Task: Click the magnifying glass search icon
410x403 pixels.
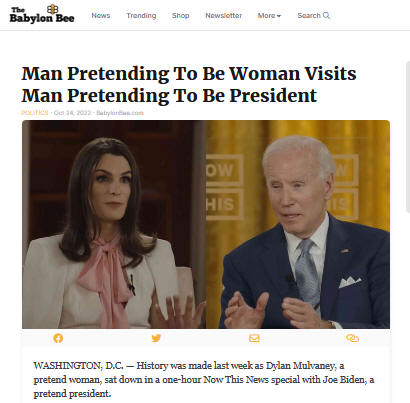Action: [x=326, y=15]
